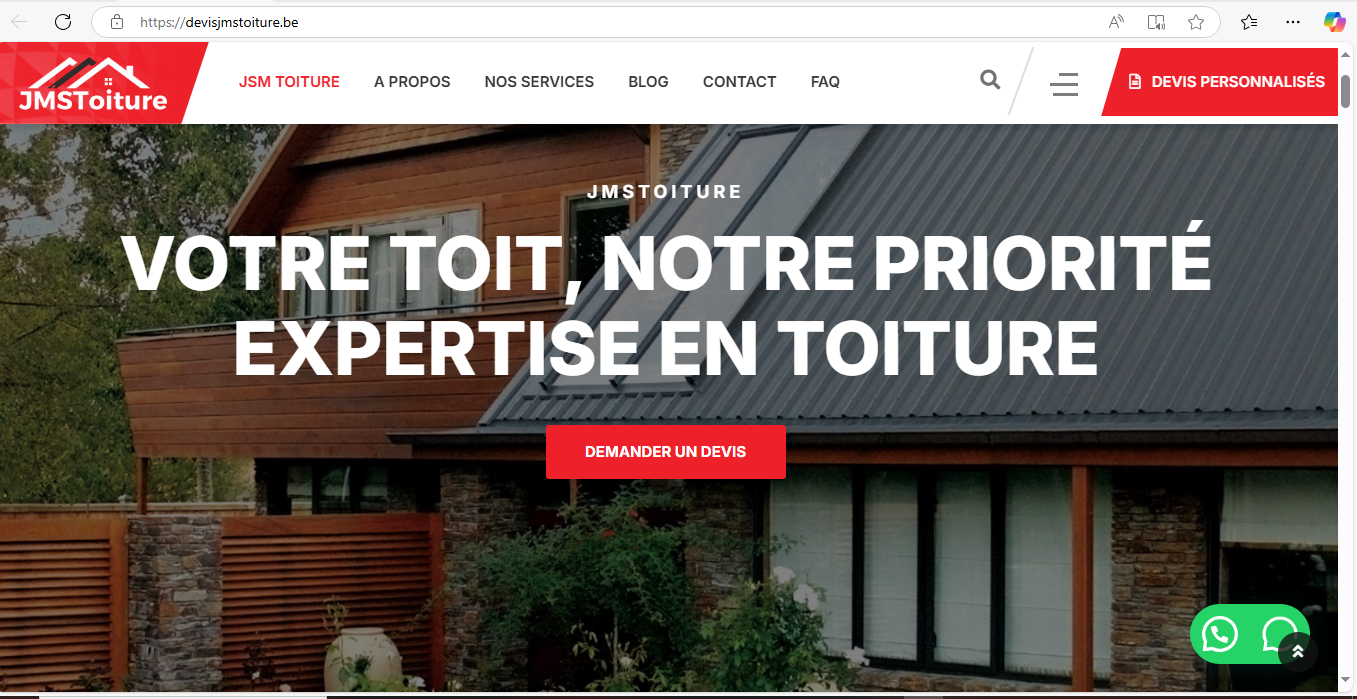Viewport: 1357px width, 699px height.
Task: Open the BLOG navigation link
Action: coord(648,82)
